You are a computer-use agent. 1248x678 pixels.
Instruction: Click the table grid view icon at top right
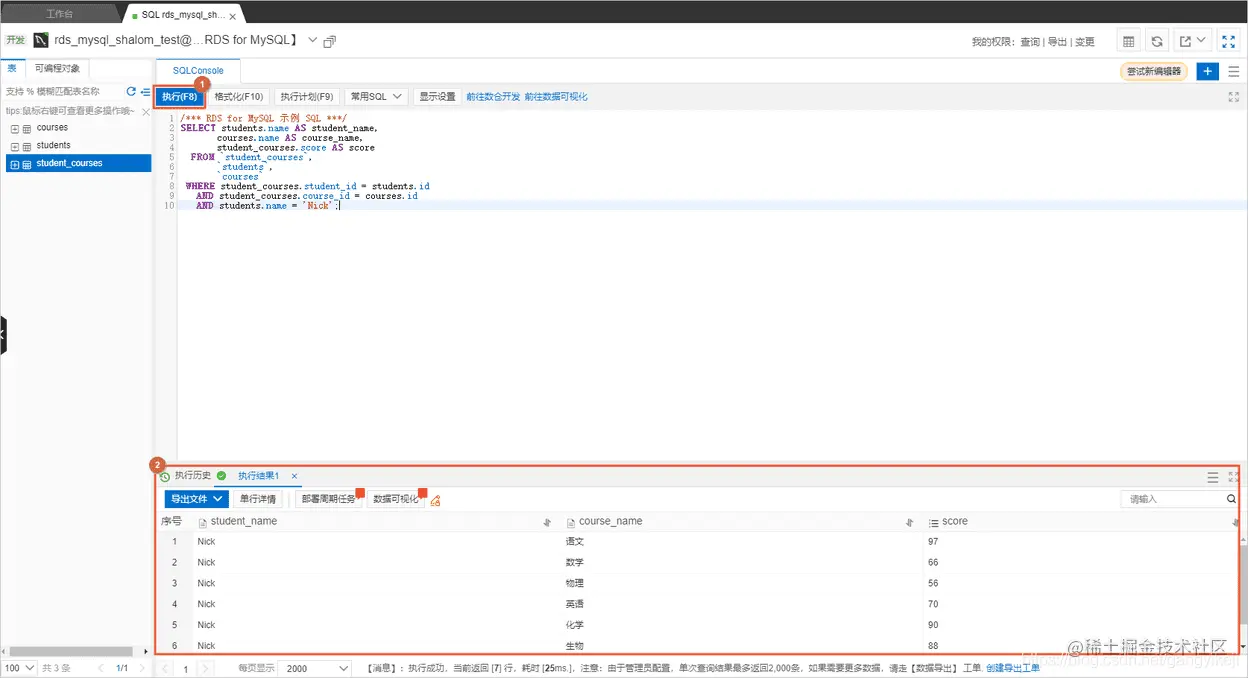1129,41
